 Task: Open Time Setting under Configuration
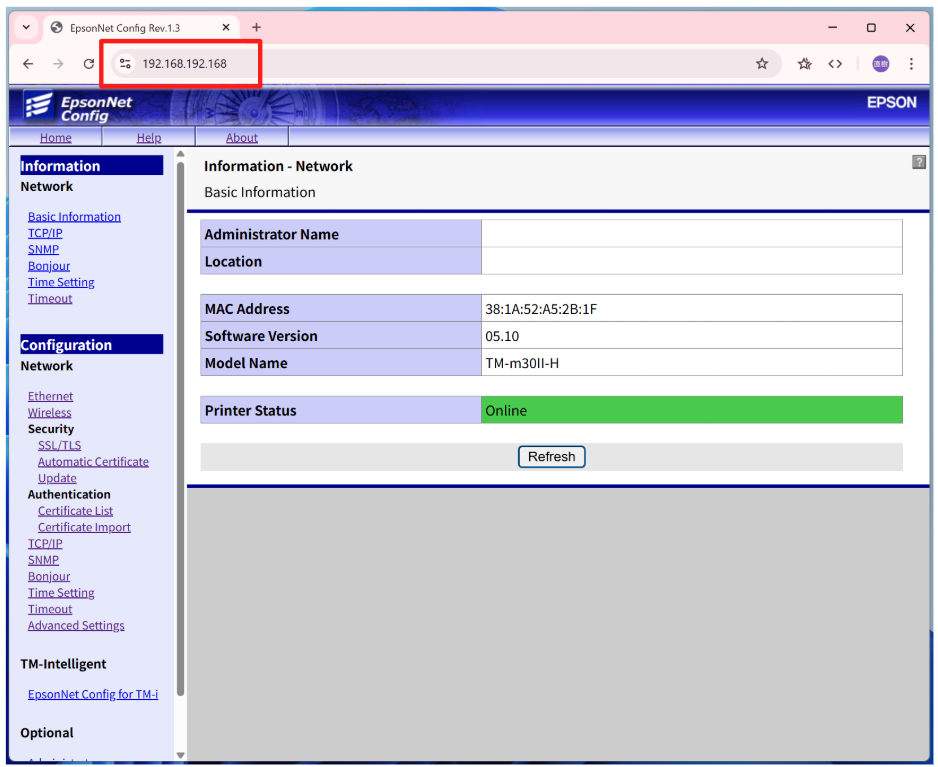click(x=61, y=593)
